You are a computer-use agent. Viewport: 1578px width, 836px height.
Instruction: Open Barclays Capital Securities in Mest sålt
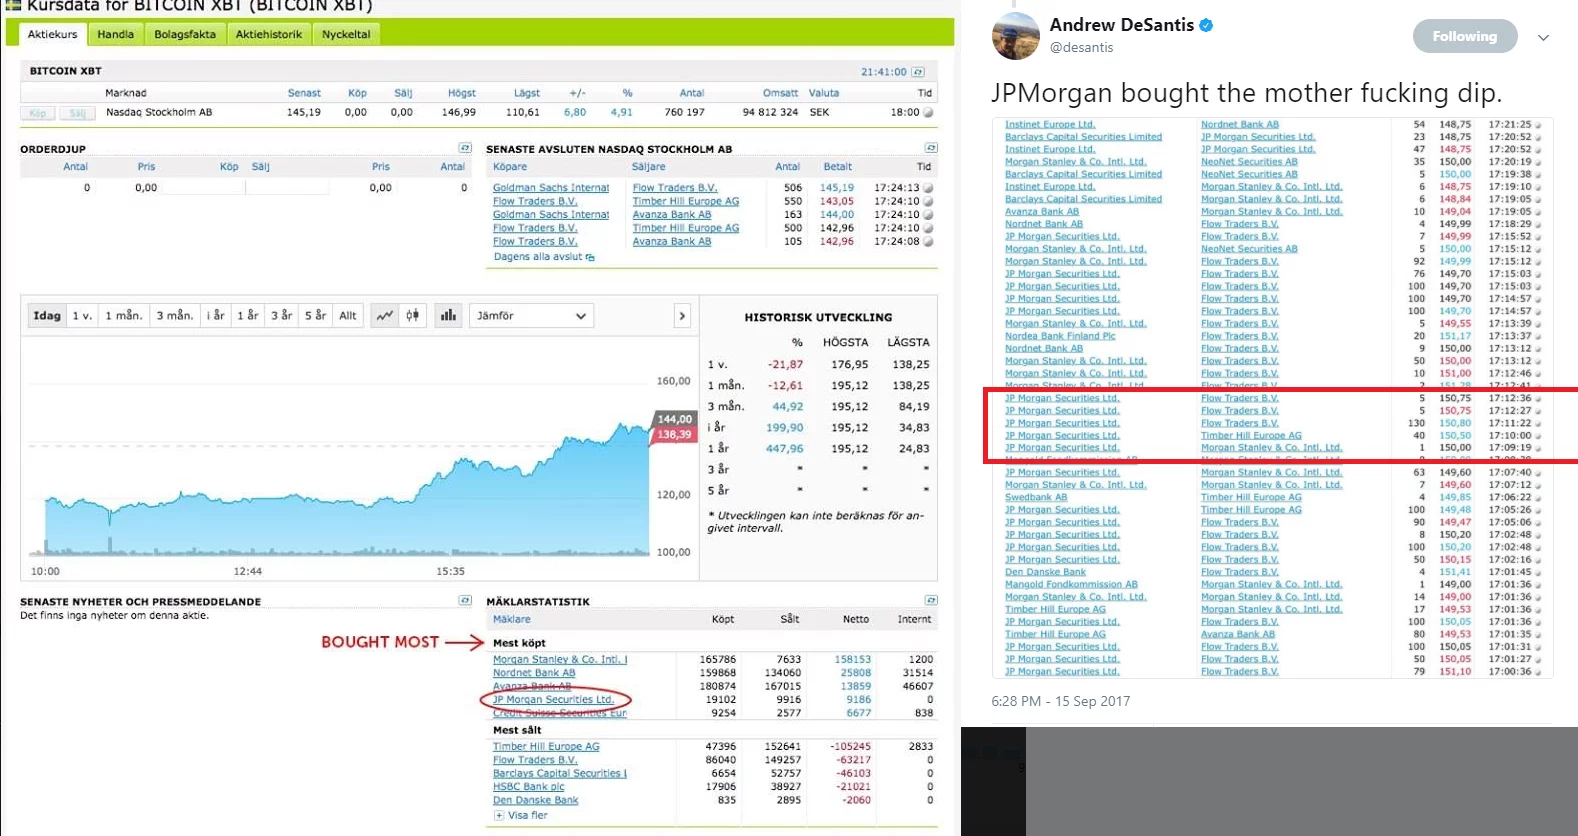tap(560, 773)
